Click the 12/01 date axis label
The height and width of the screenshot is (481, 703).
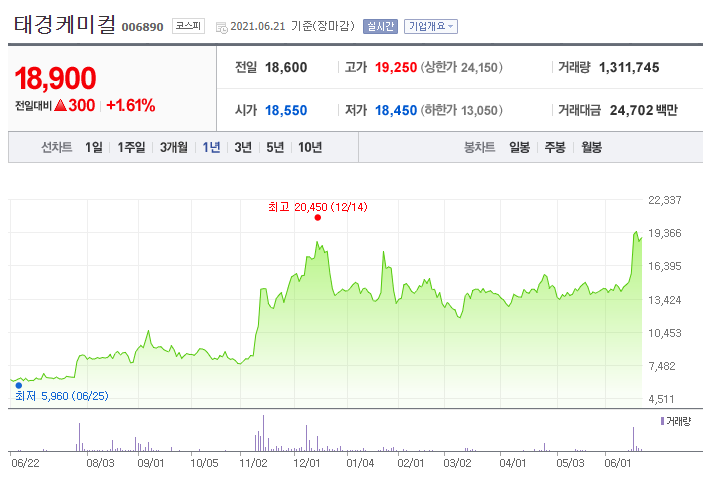click(x=307, y=463)
